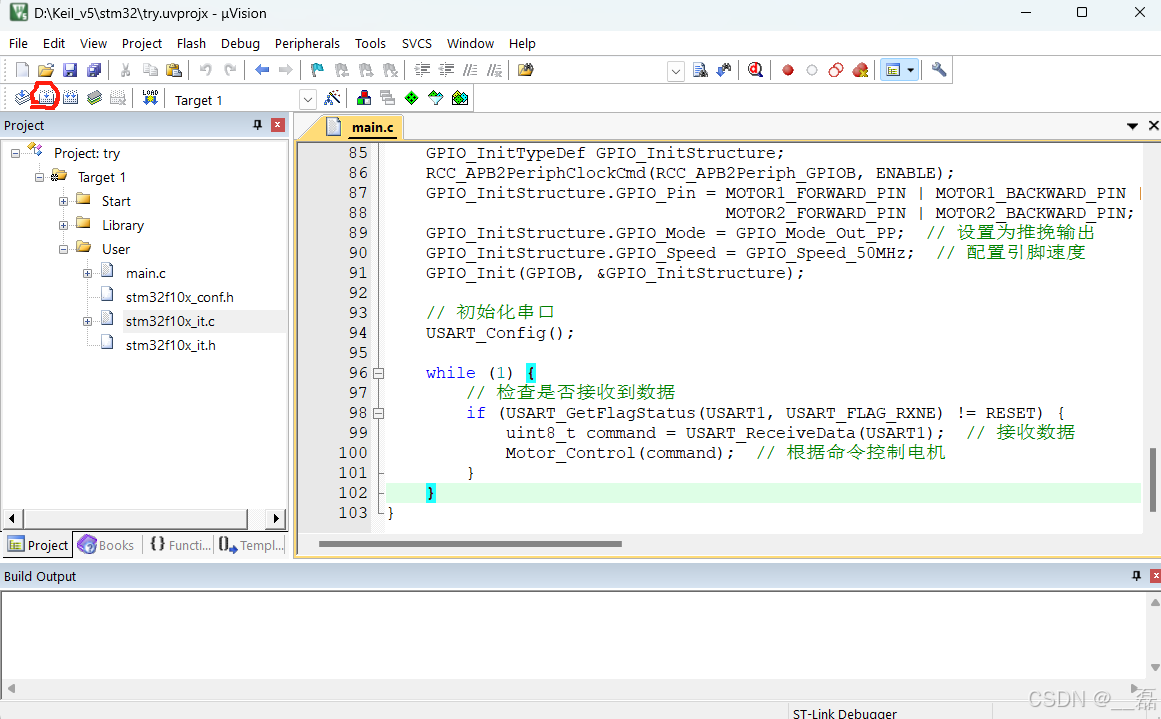This screenshot has width=1161, height=719.
Task: Start the debug session
Action: 755,70
